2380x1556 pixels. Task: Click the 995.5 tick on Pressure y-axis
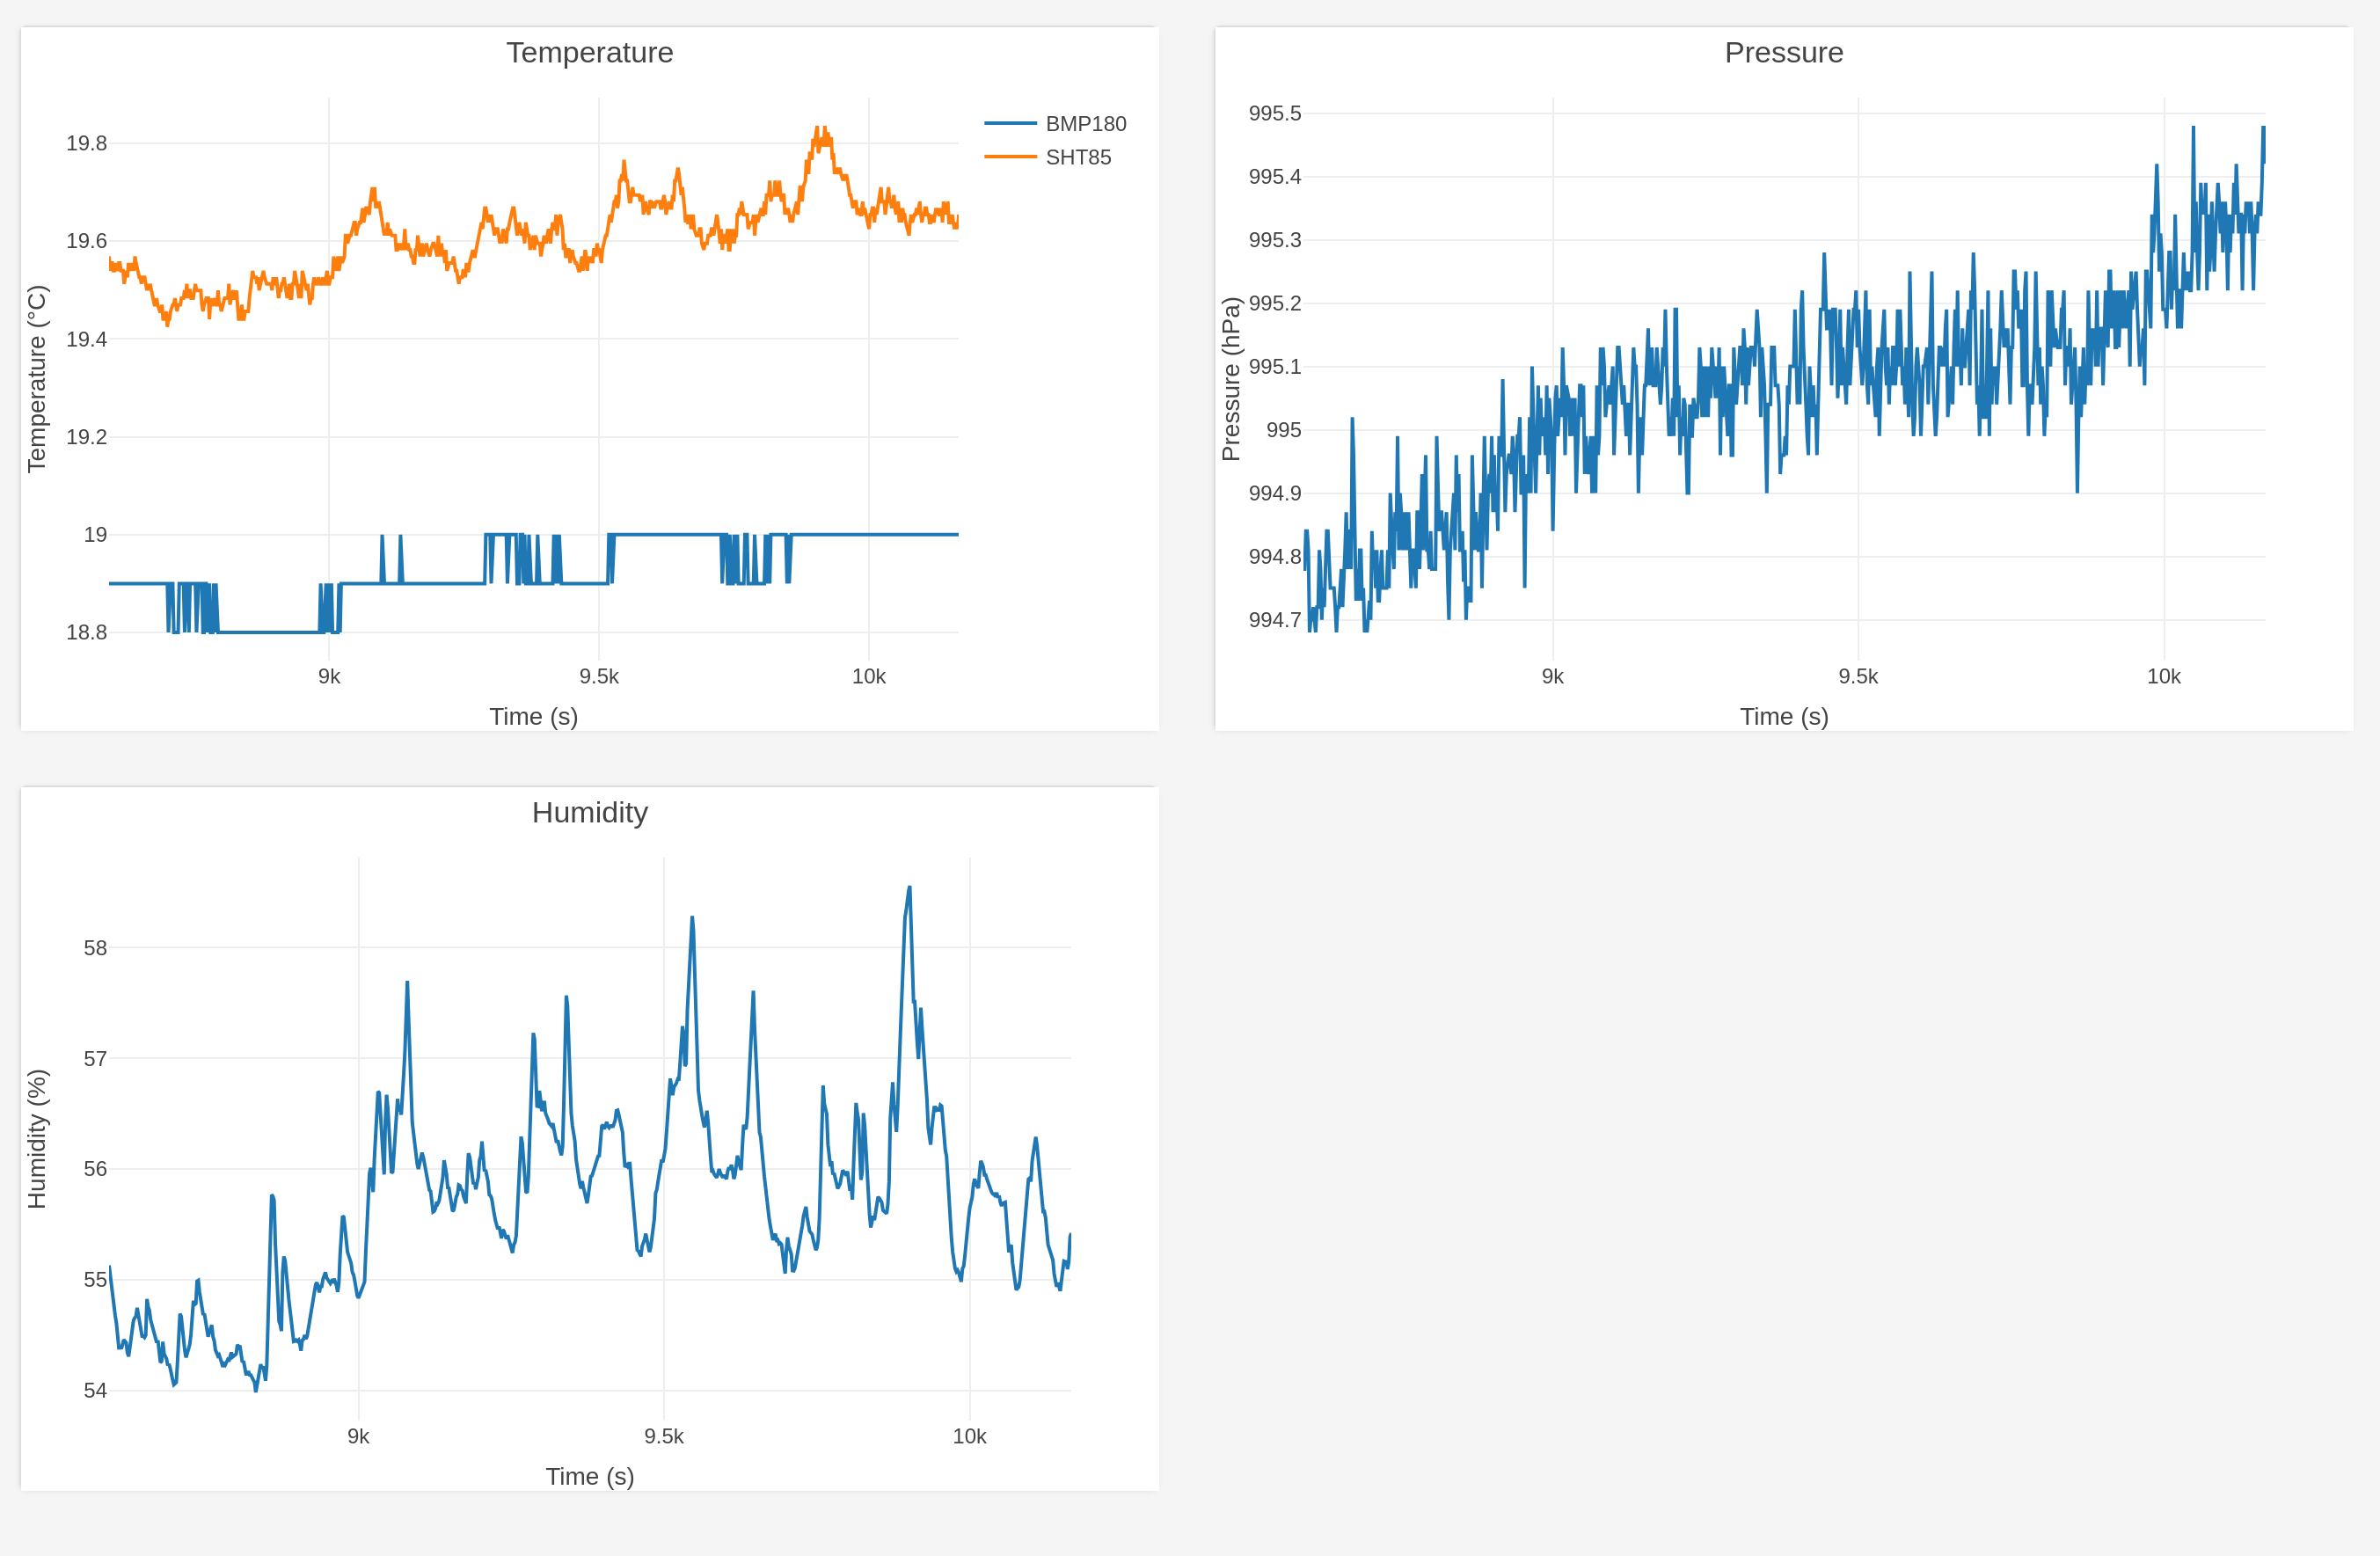pos(1274,113)
